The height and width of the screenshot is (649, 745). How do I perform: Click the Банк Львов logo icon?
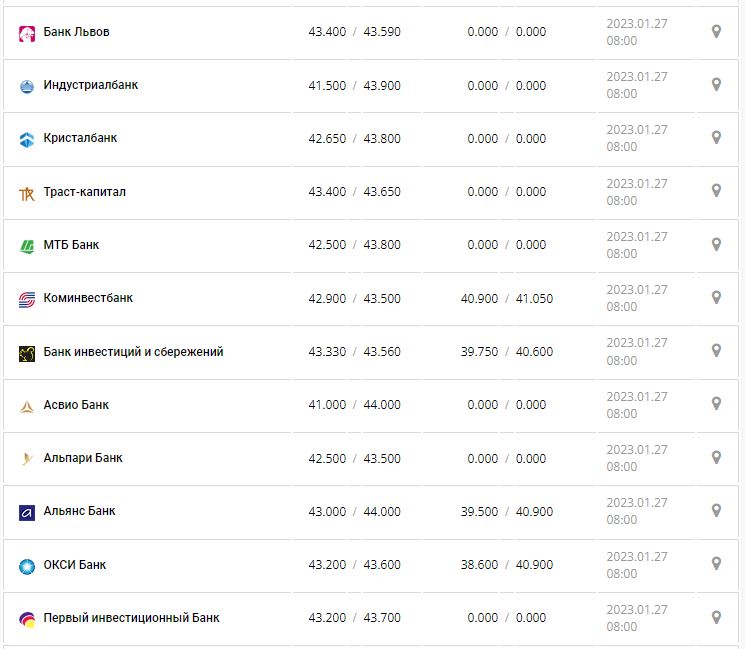click(x=27, y=33)
